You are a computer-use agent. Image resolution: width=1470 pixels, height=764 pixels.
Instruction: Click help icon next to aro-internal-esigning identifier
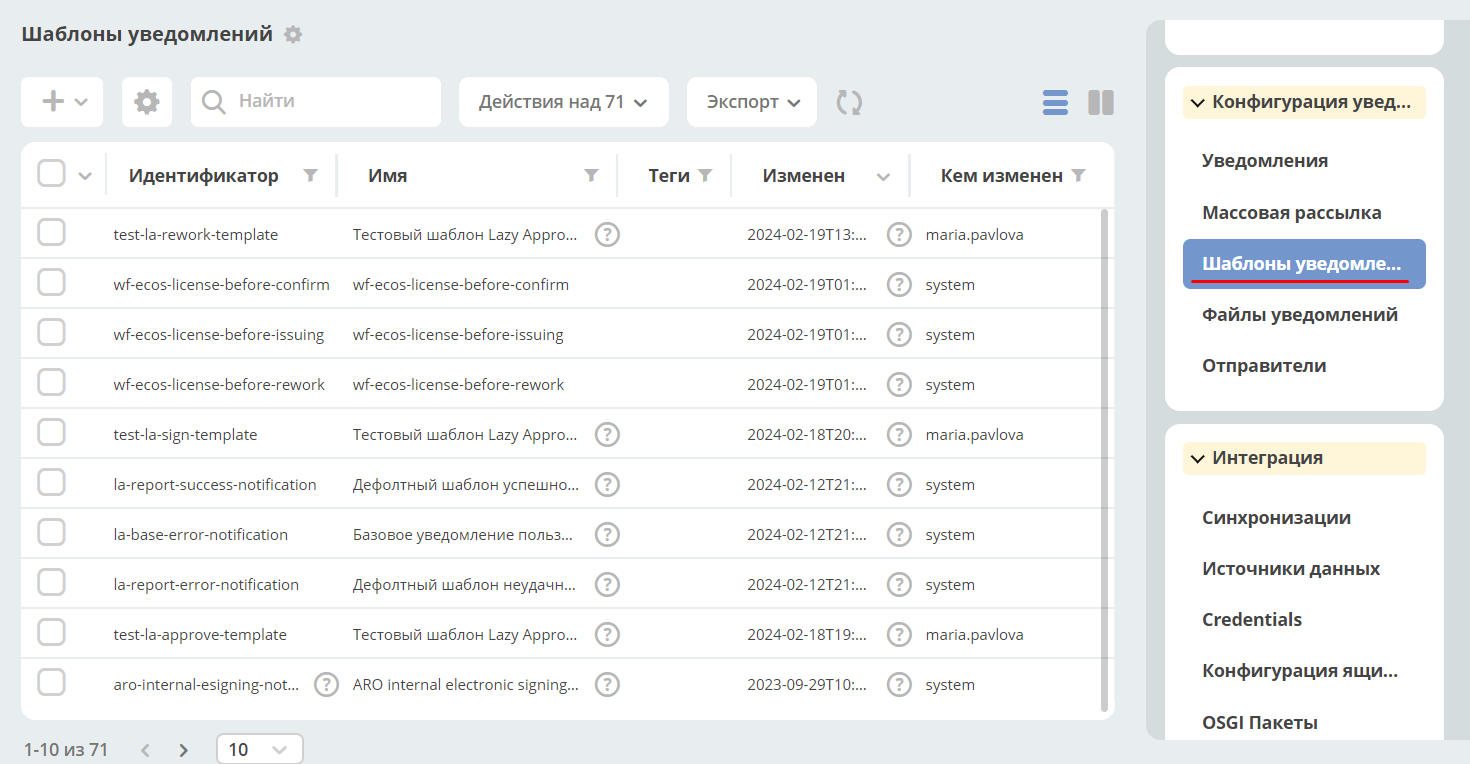pyautogui.click(x=326, y=685)
